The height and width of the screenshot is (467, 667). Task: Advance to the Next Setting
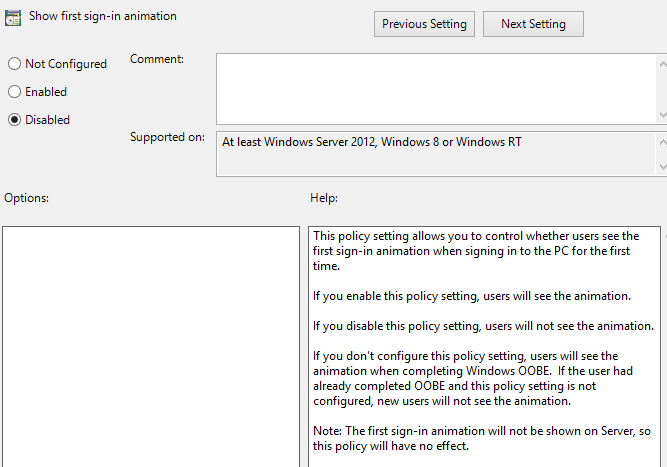click(533, 24)
